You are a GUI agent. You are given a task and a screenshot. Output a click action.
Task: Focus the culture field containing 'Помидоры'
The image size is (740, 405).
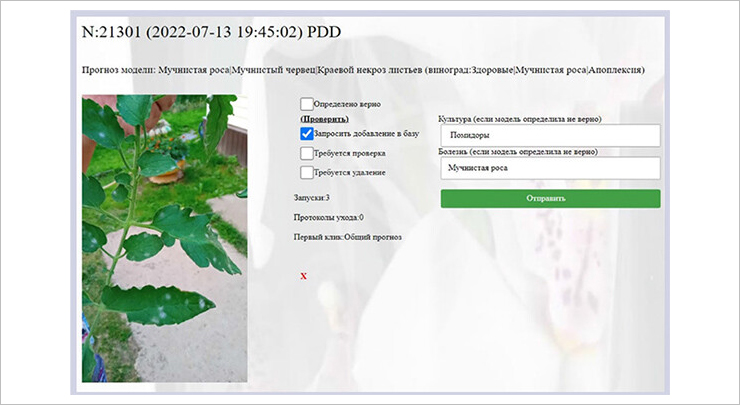[x=549, y=135]
